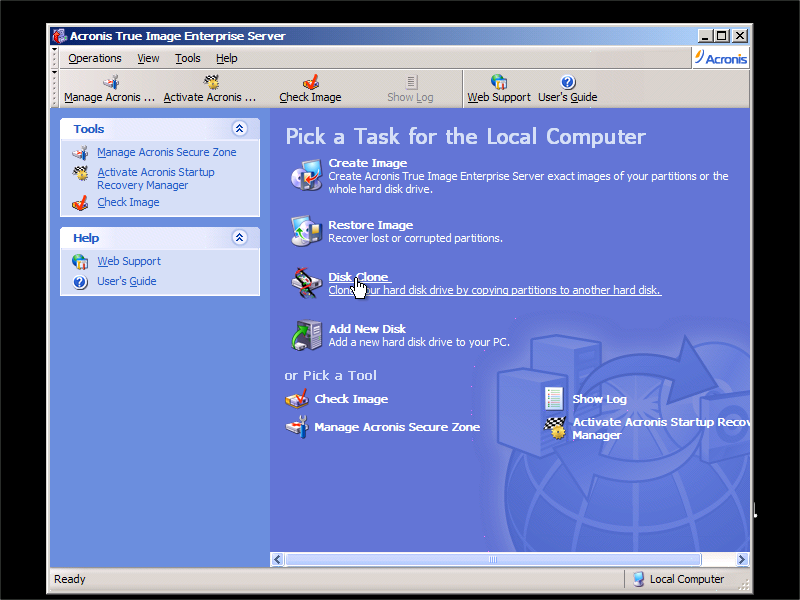Select the Disk Clone task title

358,277
